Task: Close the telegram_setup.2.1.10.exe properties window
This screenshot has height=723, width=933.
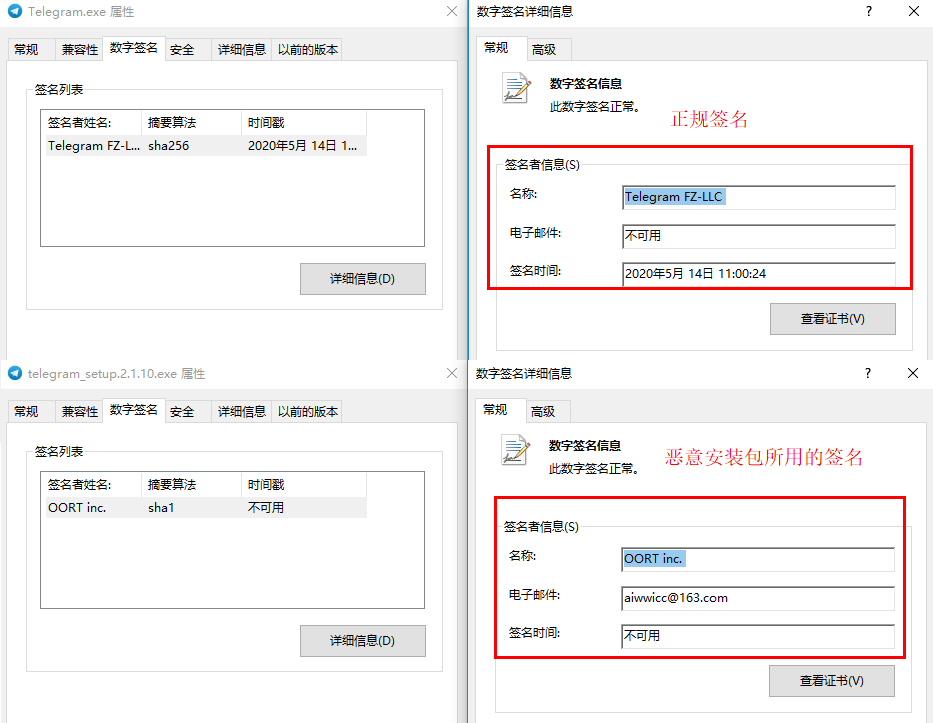Action: point(452,373)
